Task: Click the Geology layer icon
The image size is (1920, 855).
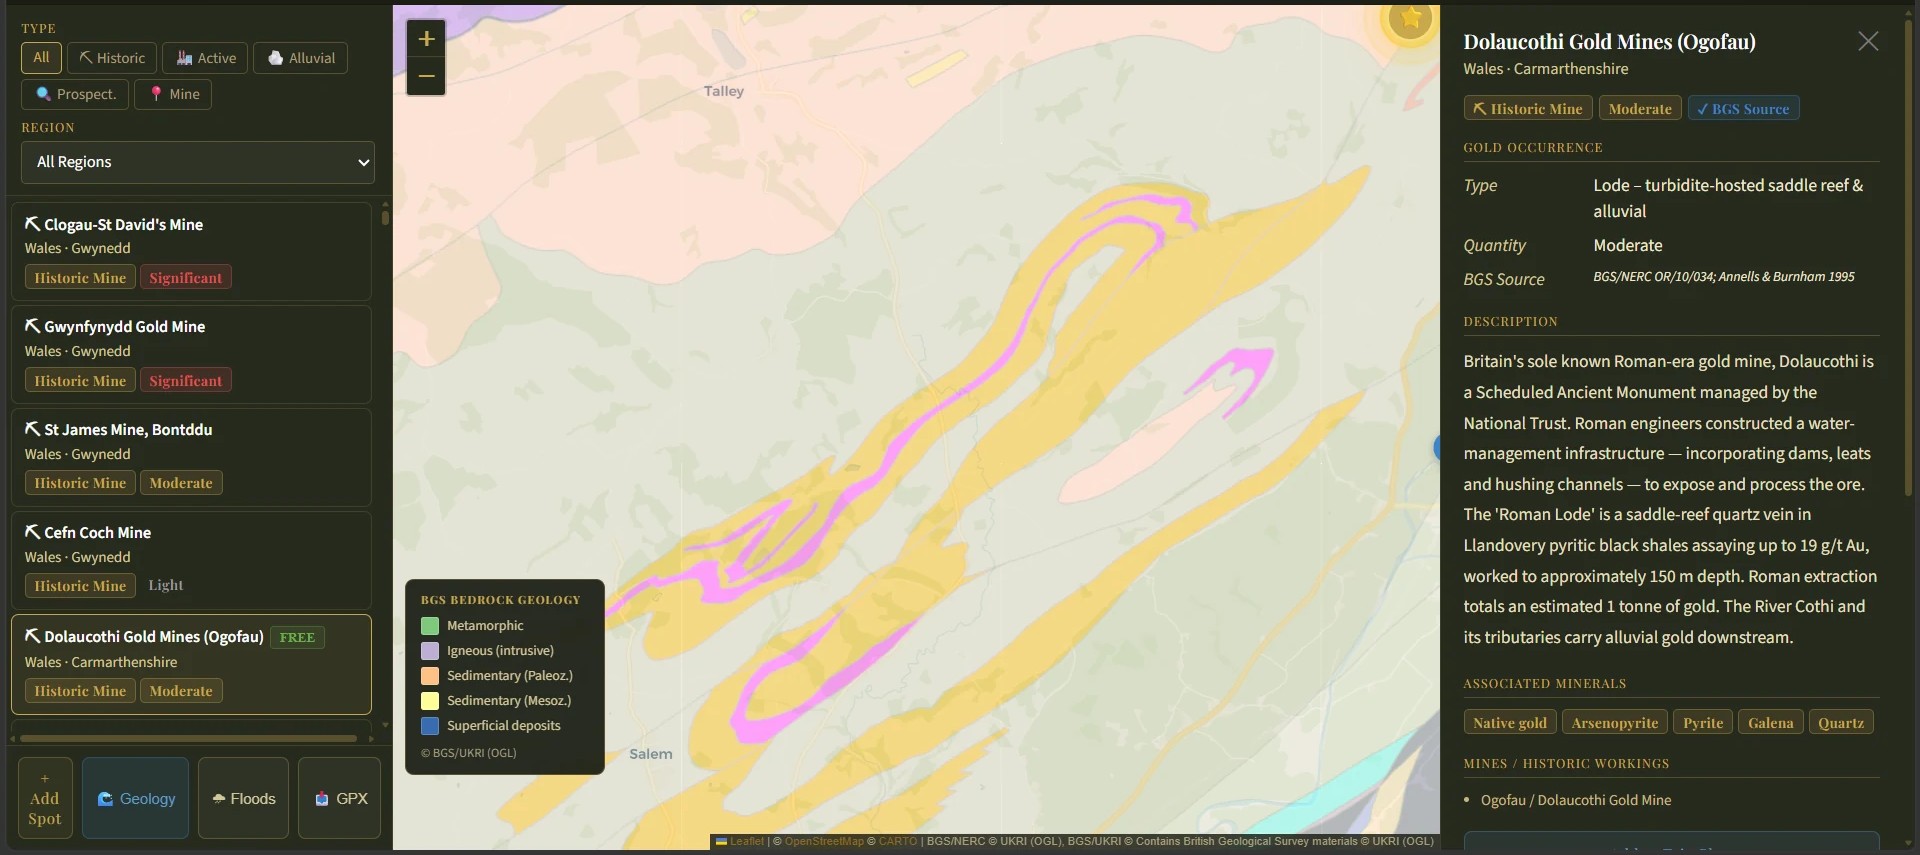Action: (105, 799)
